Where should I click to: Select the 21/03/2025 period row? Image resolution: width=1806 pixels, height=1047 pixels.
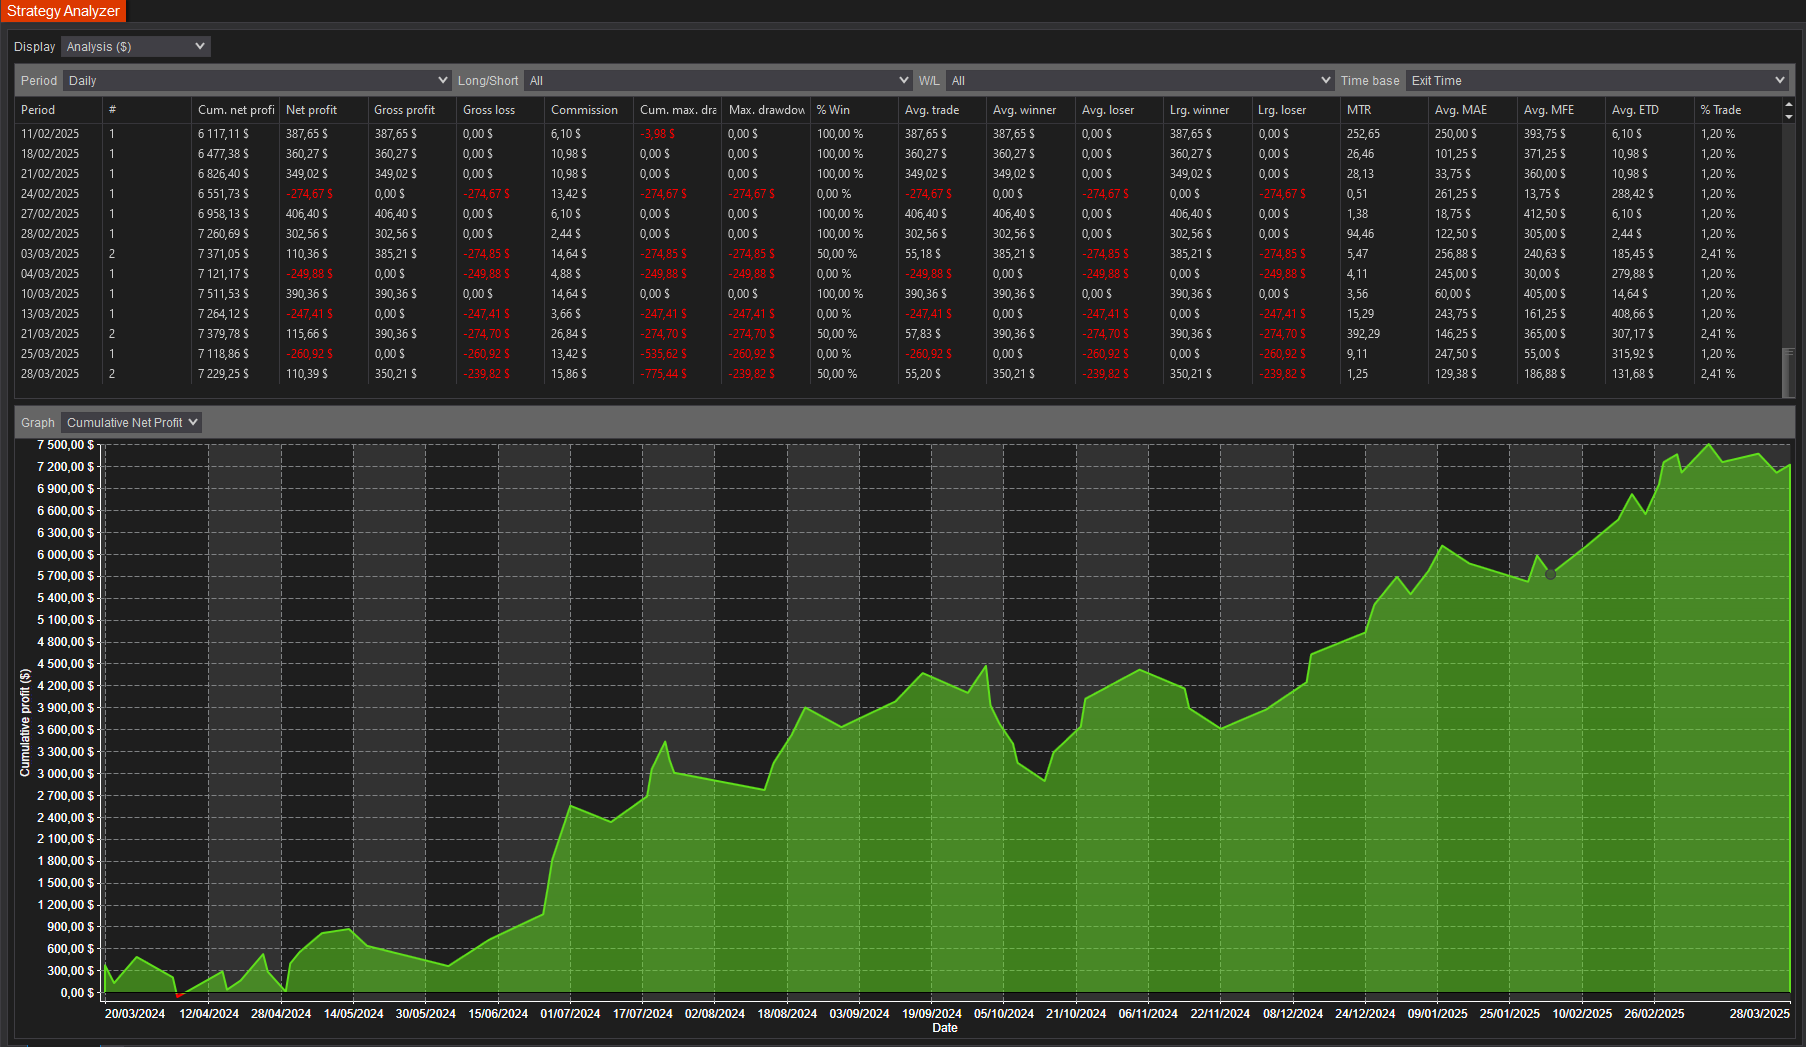pyautogui.click(x=899, y=334)
